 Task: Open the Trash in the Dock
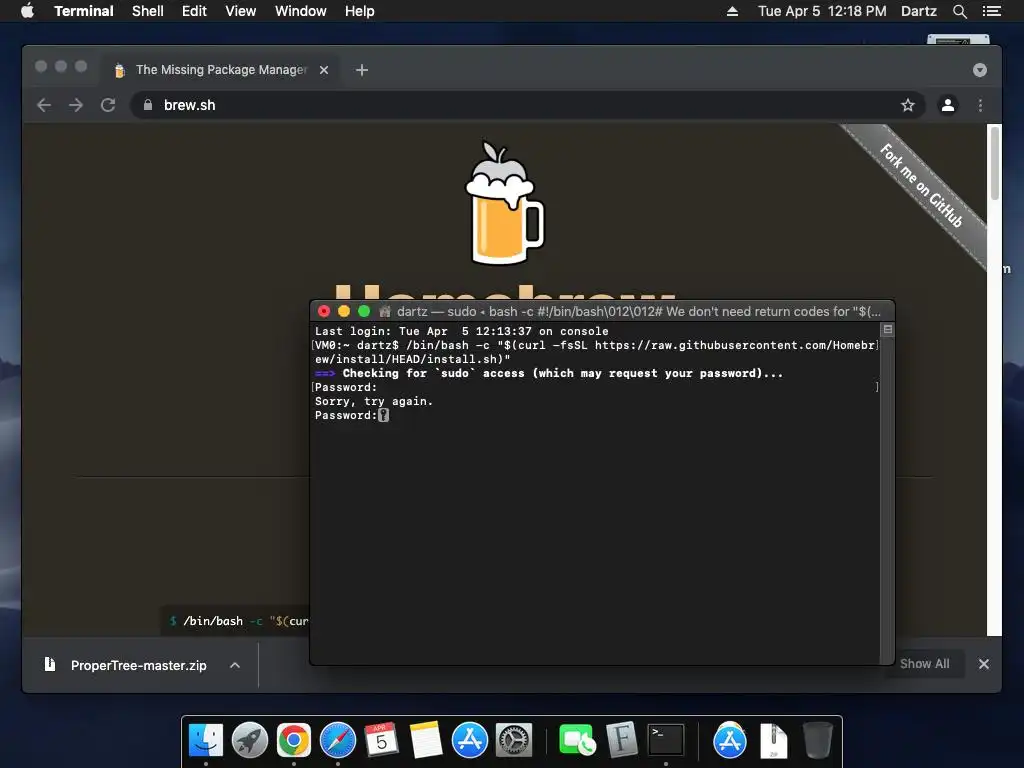(817, 740)
